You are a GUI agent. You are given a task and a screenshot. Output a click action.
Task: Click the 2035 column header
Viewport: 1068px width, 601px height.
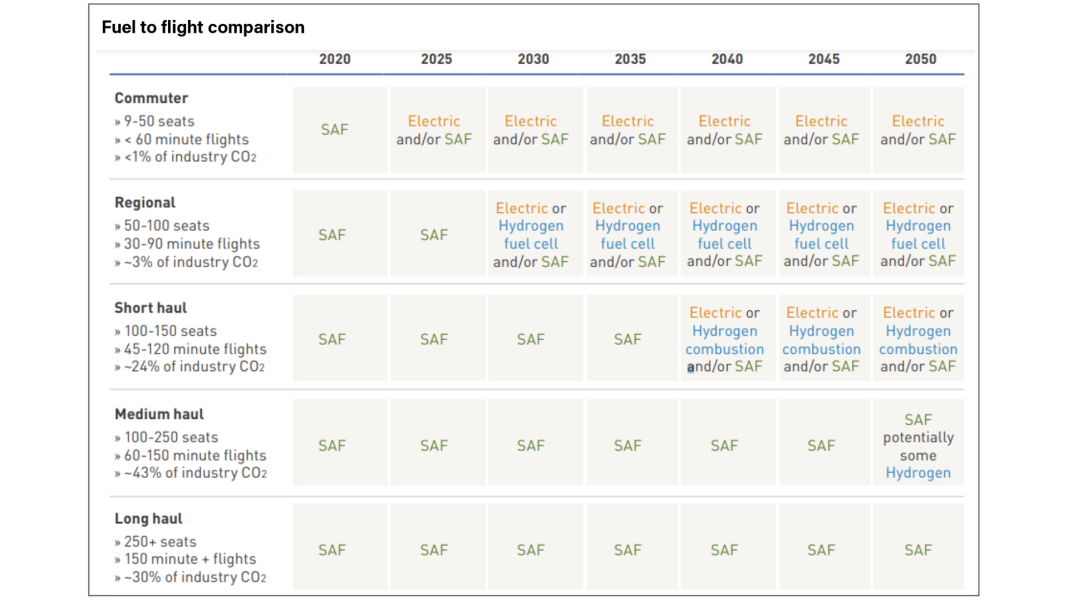tap(630, 59)
